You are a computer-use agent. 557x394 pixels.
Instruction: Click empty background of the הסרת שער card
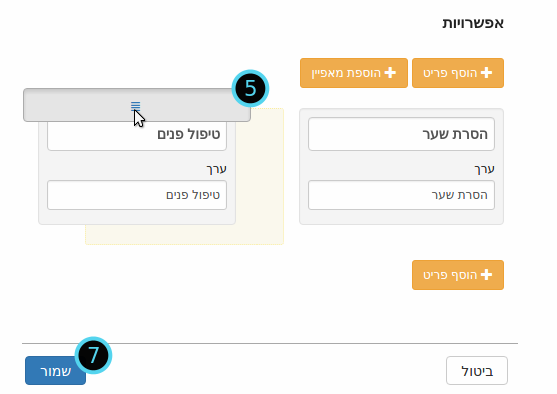tap(401, 217)
